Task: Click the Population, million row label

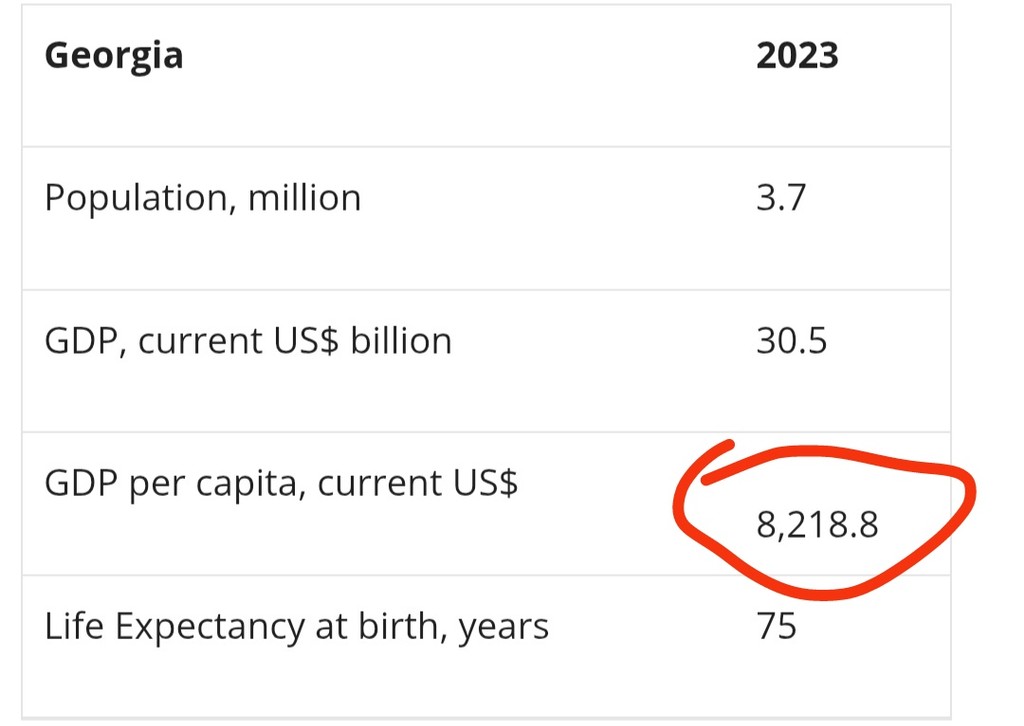Action: tap(202, 198)
